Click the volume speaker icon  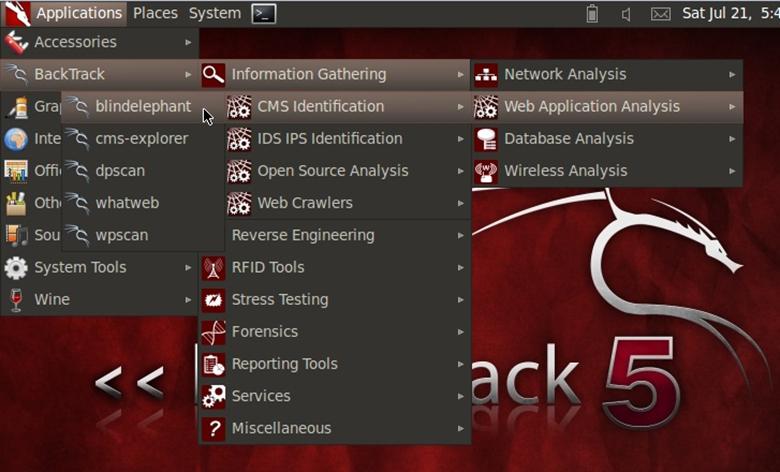pos(626,14)
